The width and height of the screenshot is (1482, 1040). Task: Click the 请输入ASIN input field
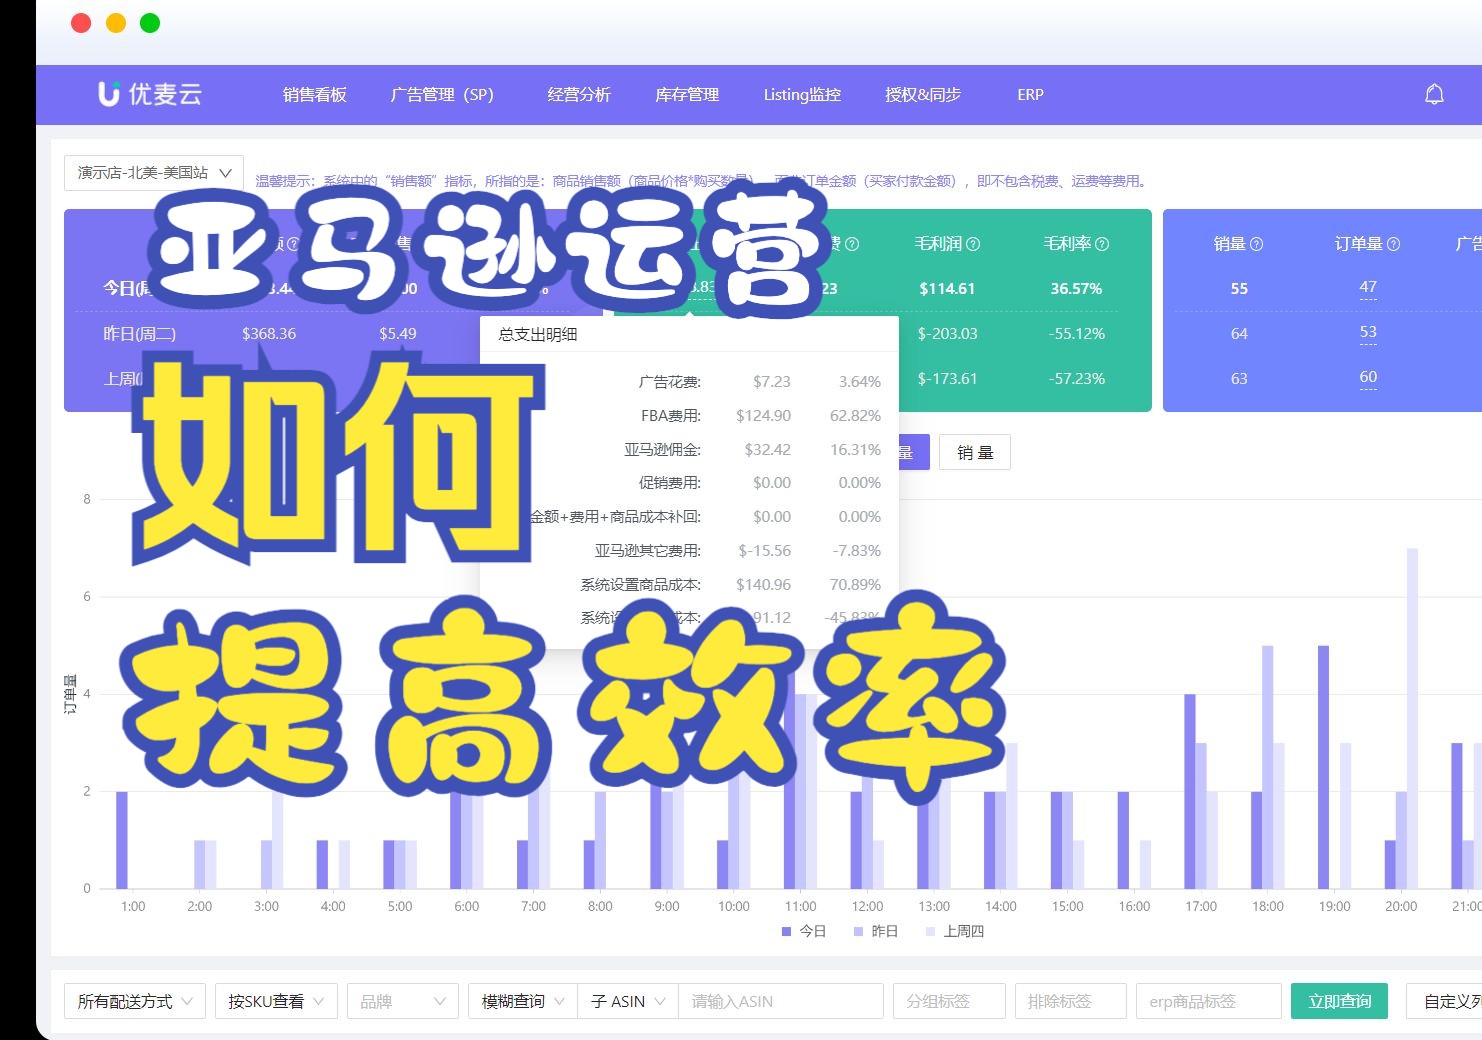[x=781, y=1001]
